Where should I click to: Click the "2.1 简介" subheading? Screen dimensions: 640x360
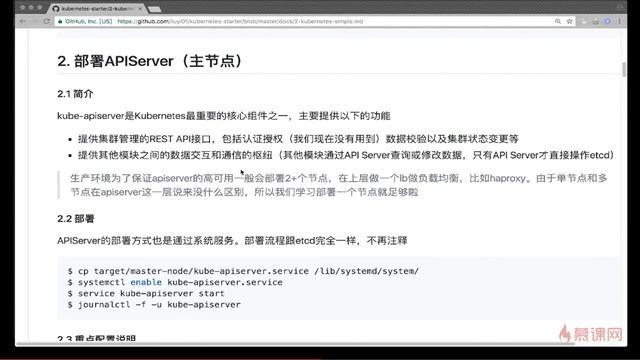(76, 94)
